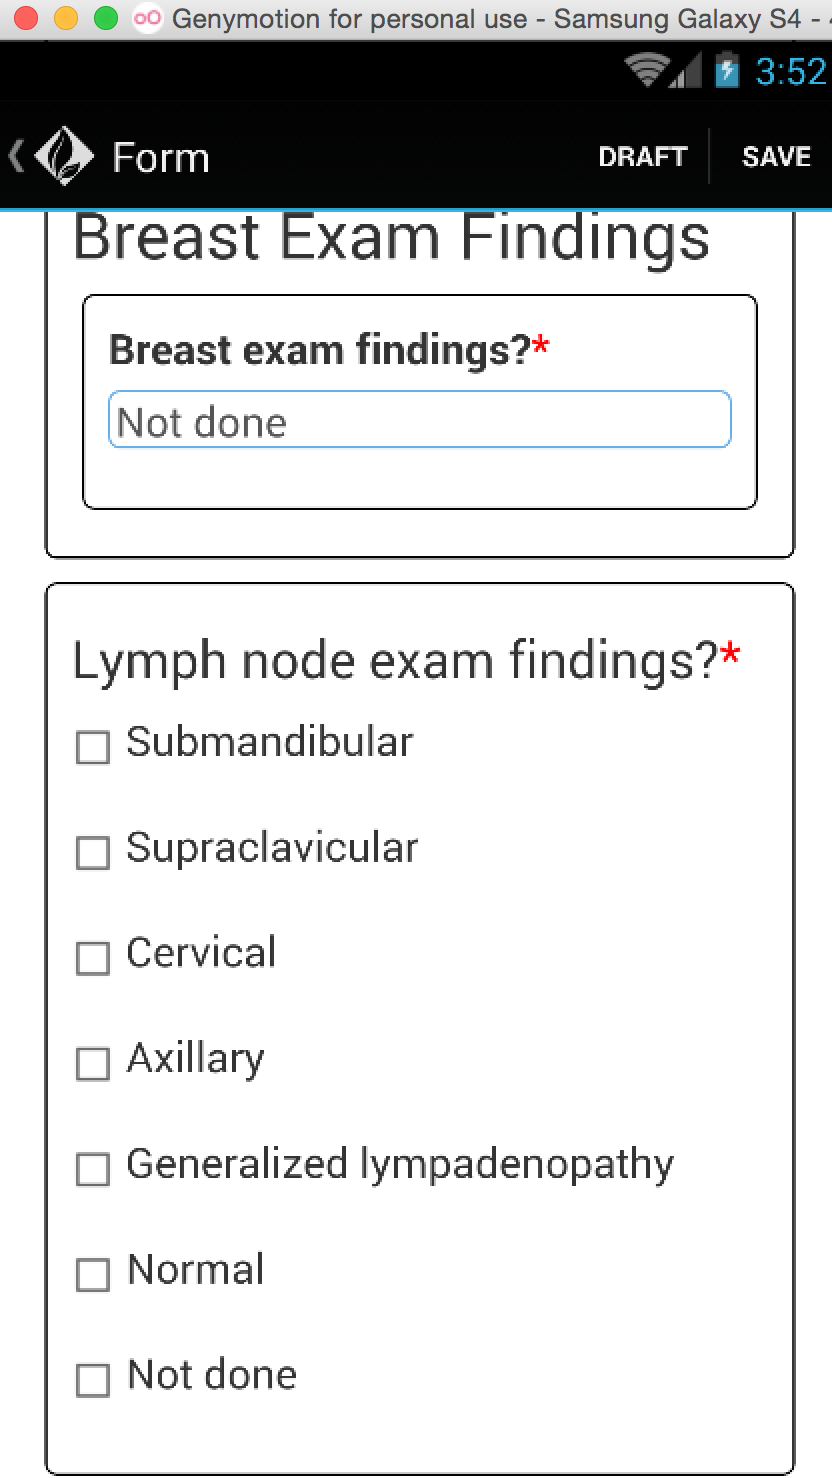Click the Genymotion title bar icon
This screenshot has height=1478, width=832.
point(147,18)
